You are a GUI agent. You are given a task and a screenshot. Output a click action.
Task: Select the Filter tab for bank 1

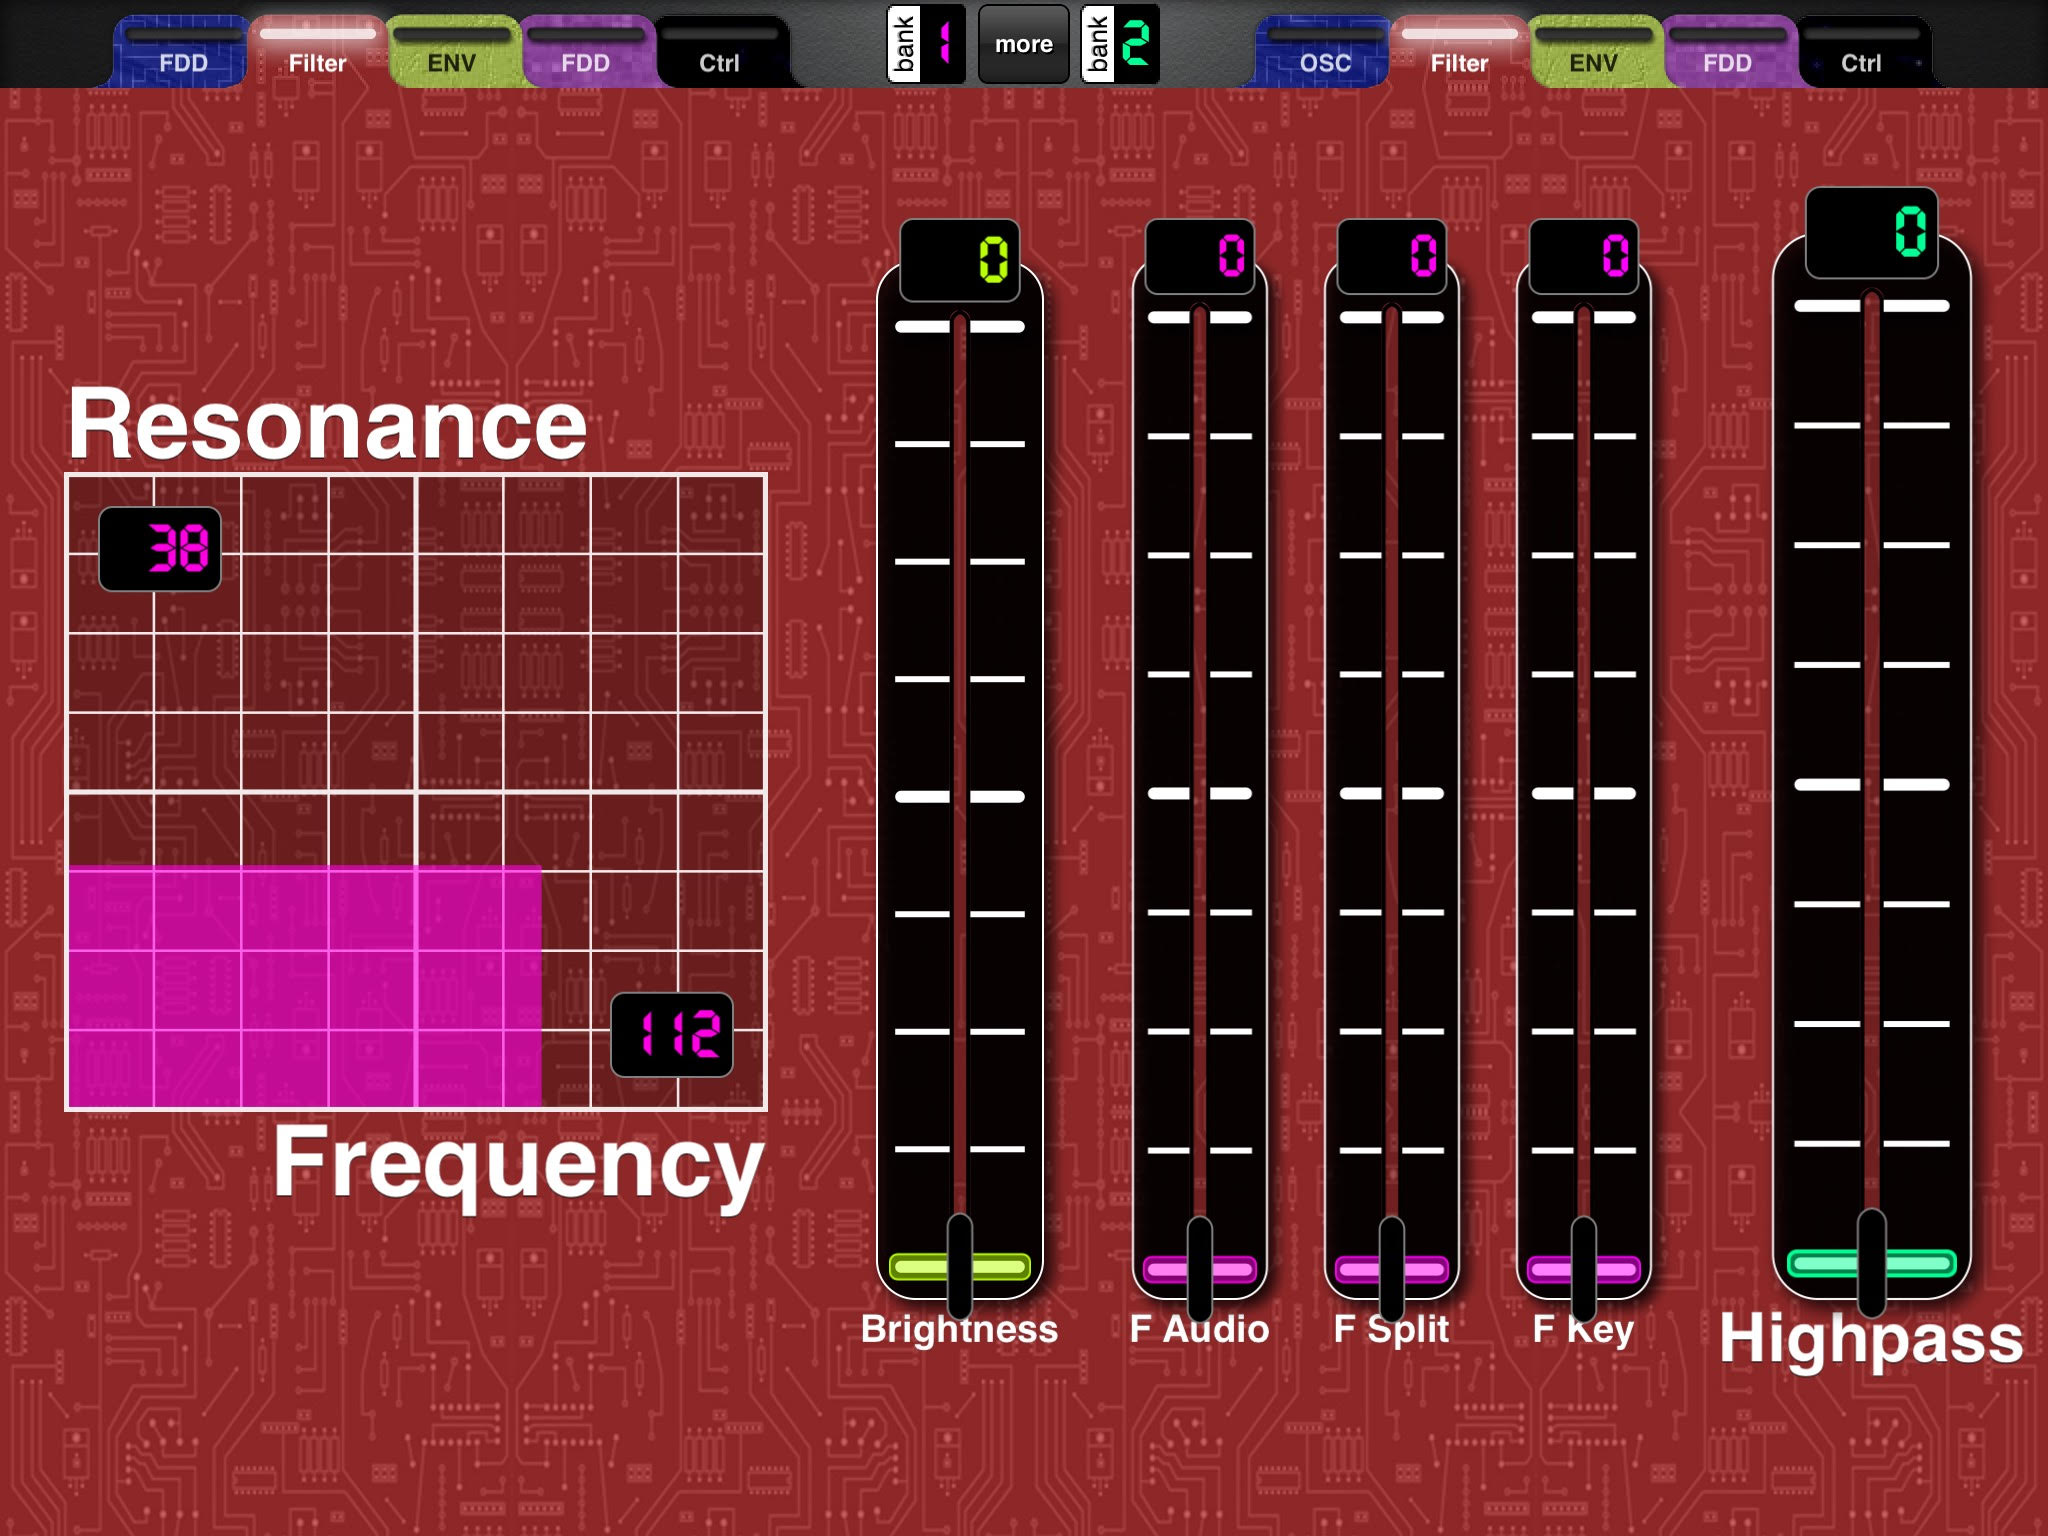(x=317, y=52)
